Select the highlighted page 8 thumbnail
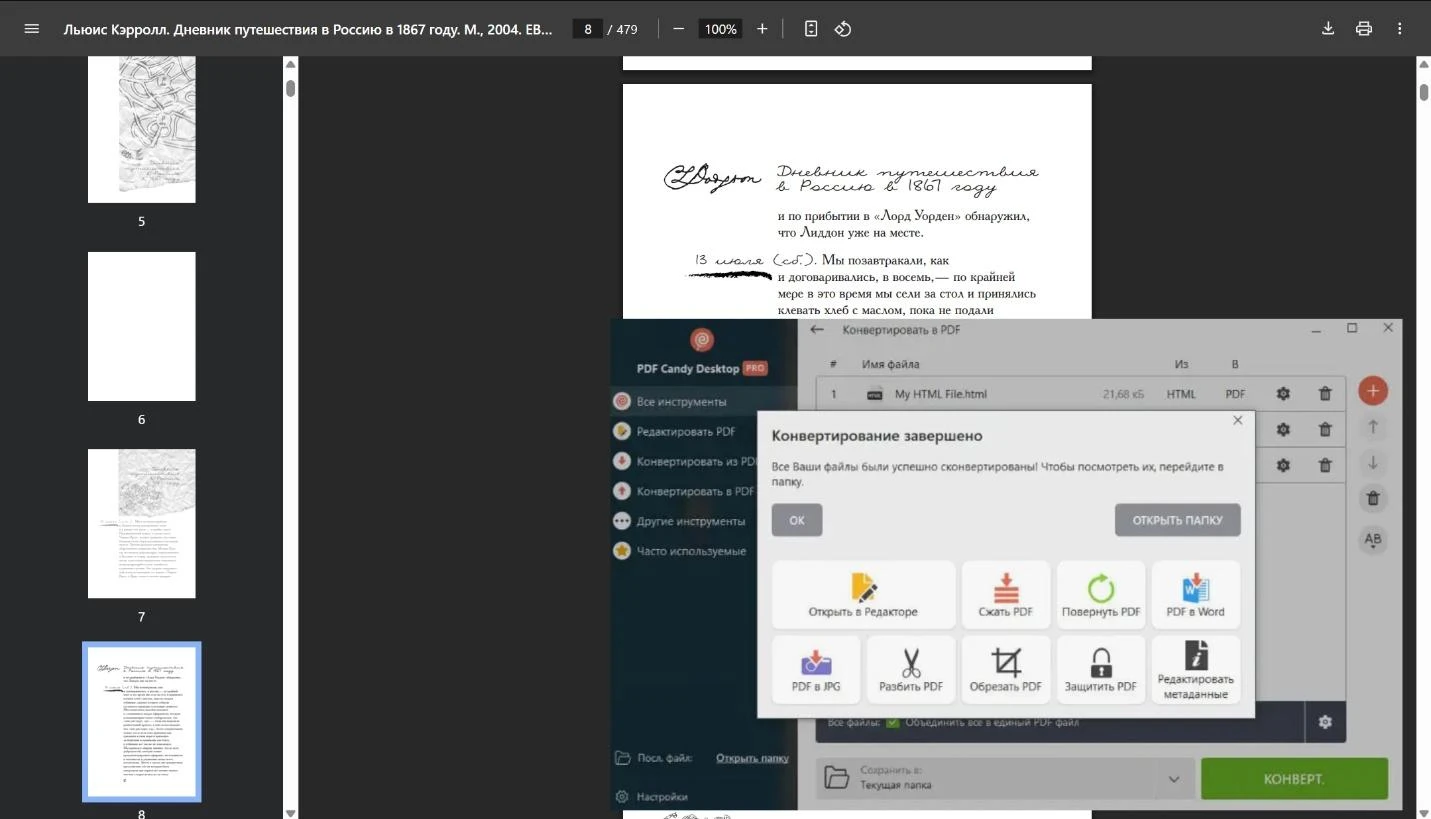 point(141,721)
